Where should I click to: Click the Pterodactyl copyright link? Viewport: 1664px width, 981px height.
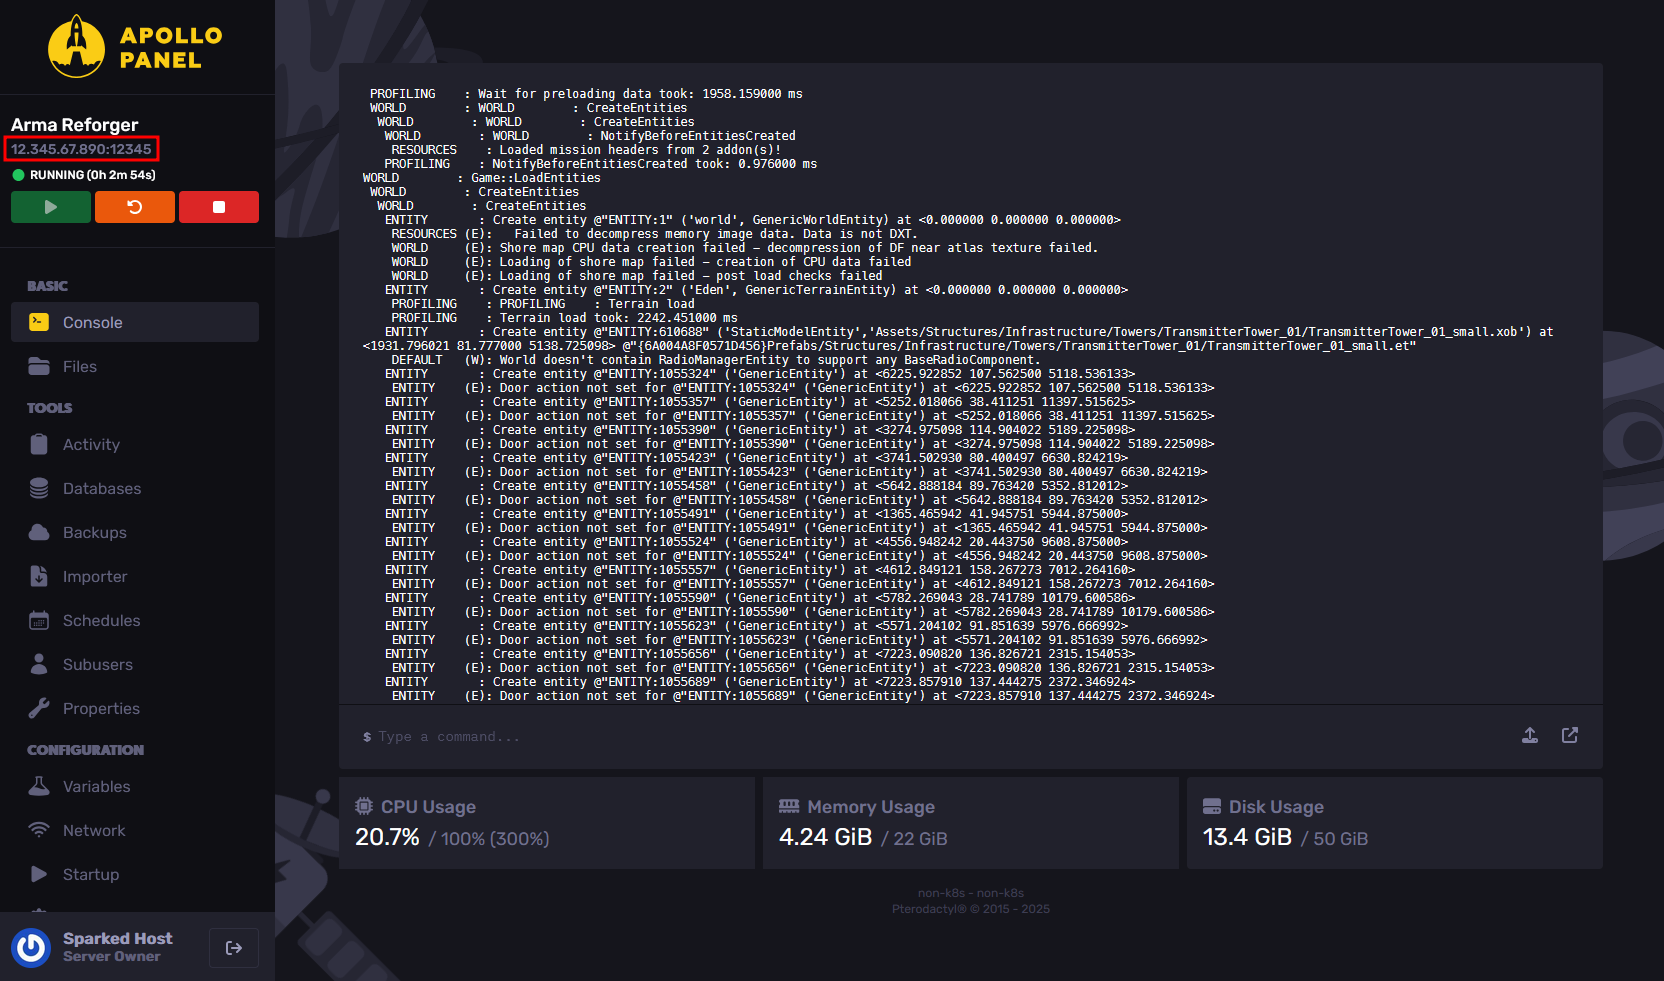point(971,909)
